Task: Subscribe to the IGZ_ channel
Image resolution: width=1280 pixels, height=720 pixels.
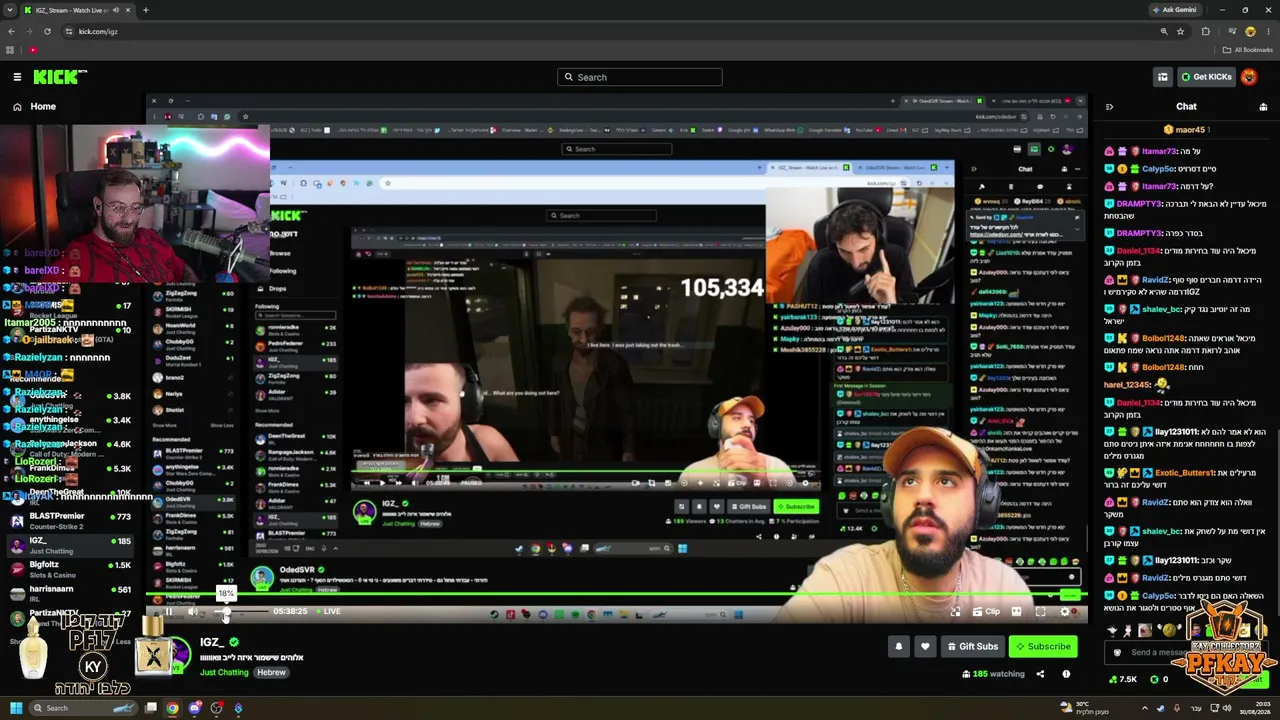Action: [x=1043, y=647]
